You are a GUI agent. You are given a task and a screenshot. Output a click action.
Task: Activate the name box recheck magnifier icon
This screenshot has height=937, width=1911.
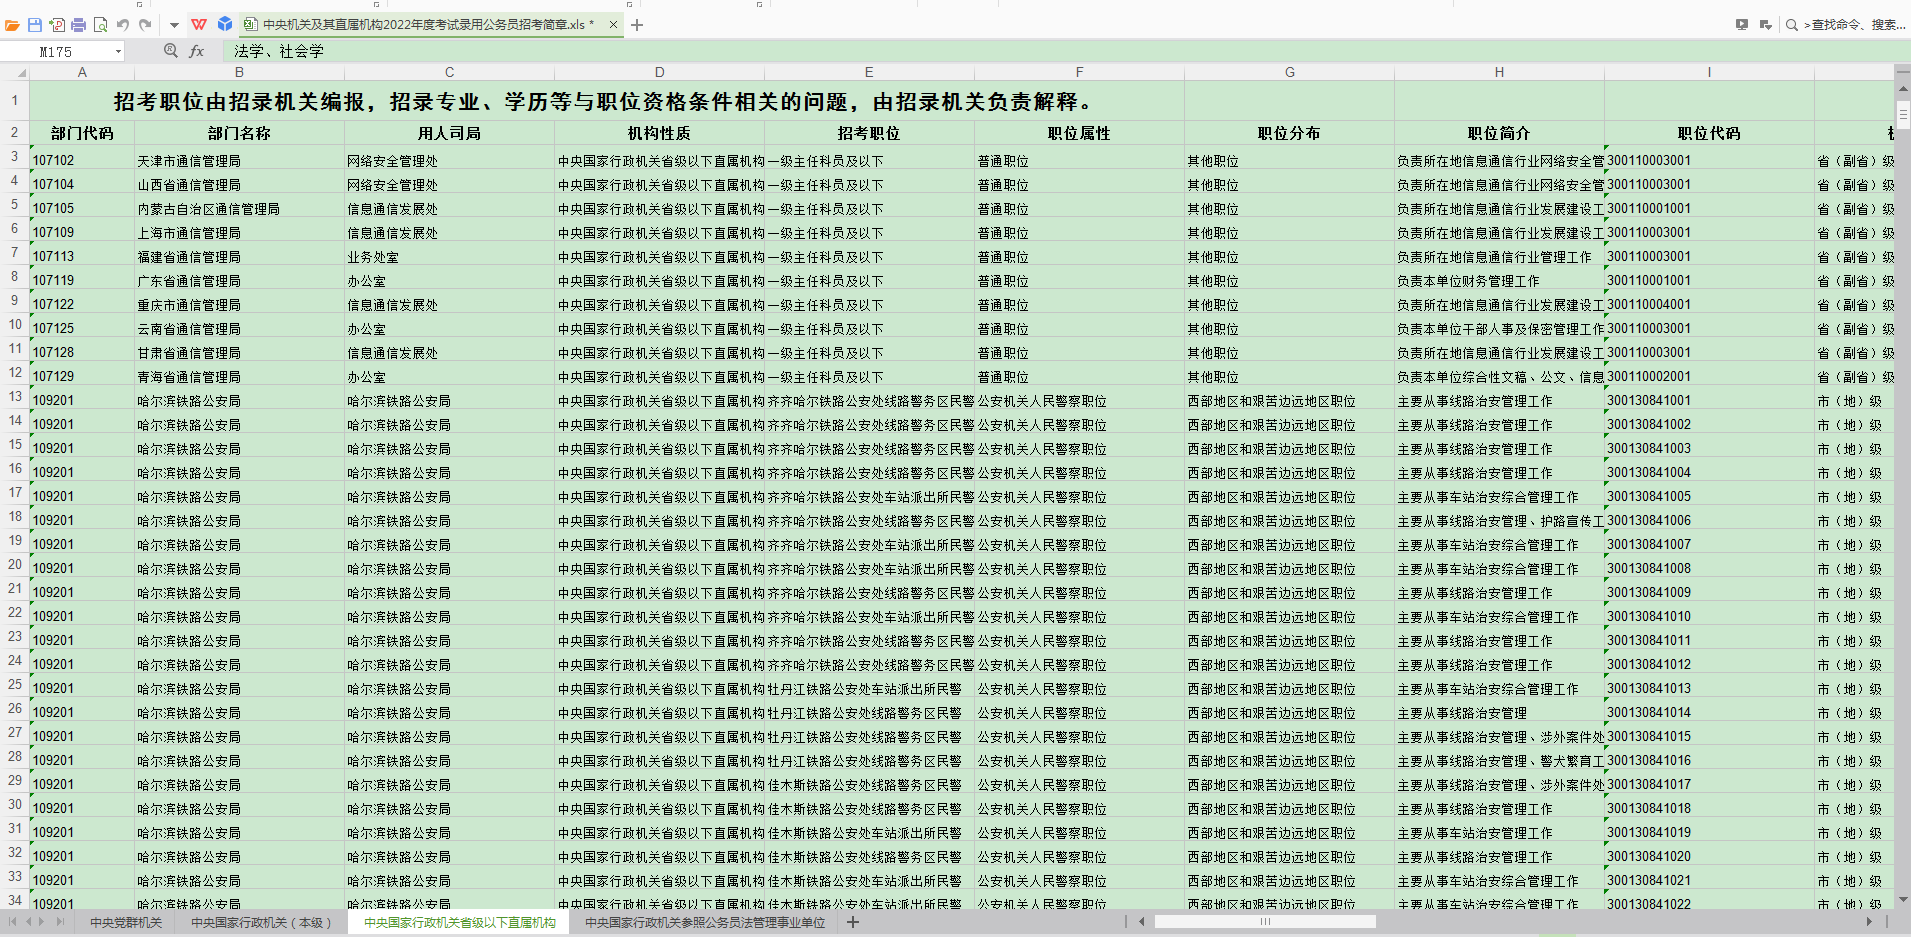[x=170, y=51]
